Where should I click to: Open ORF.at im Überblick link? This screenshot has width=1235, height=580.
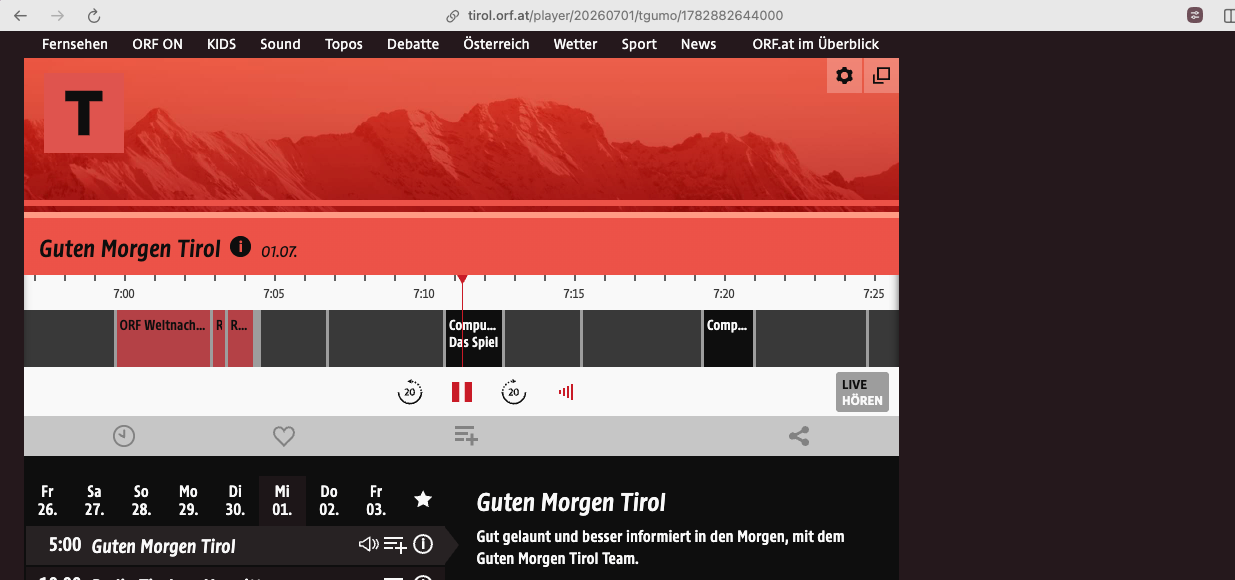pos(816,44)
